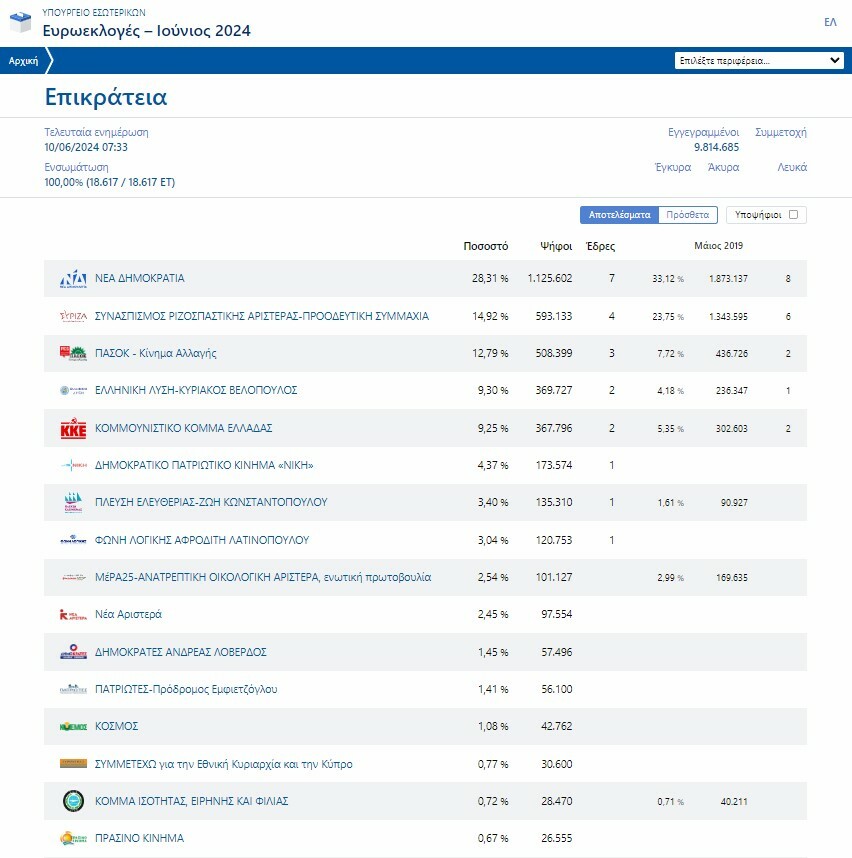
Task: Click the ΚΟΣΜΟΣ green logo
Action: click(73, 727)
